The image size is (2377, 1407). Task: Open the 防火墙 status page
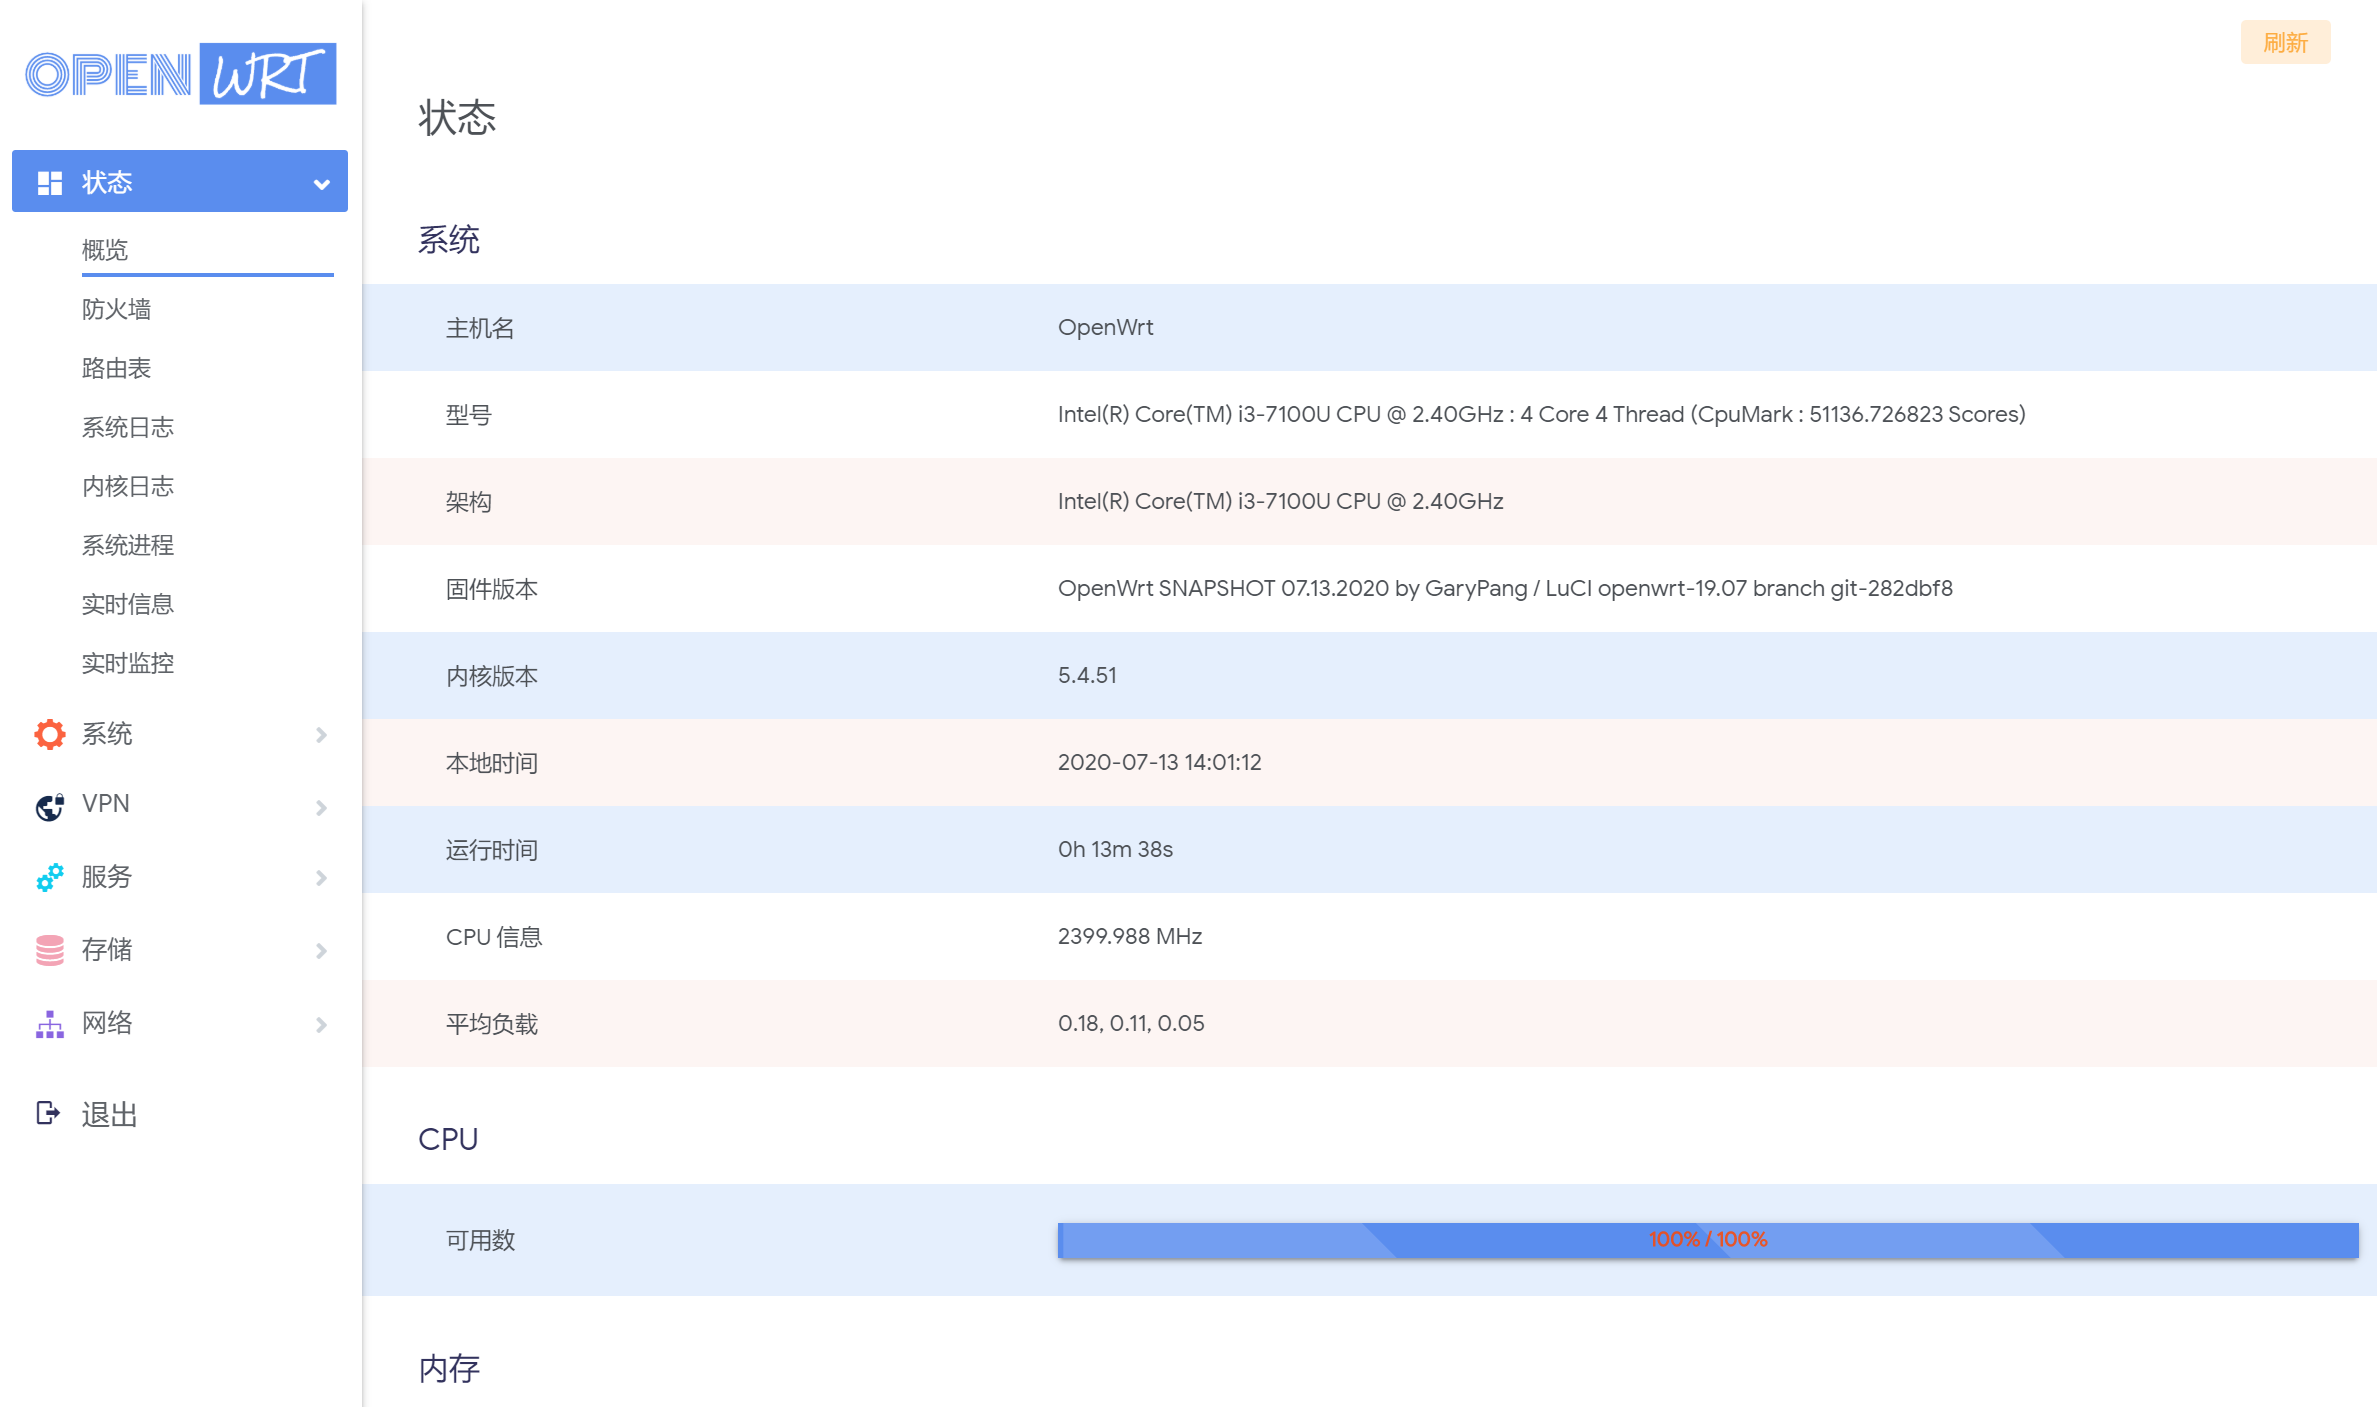116,309
